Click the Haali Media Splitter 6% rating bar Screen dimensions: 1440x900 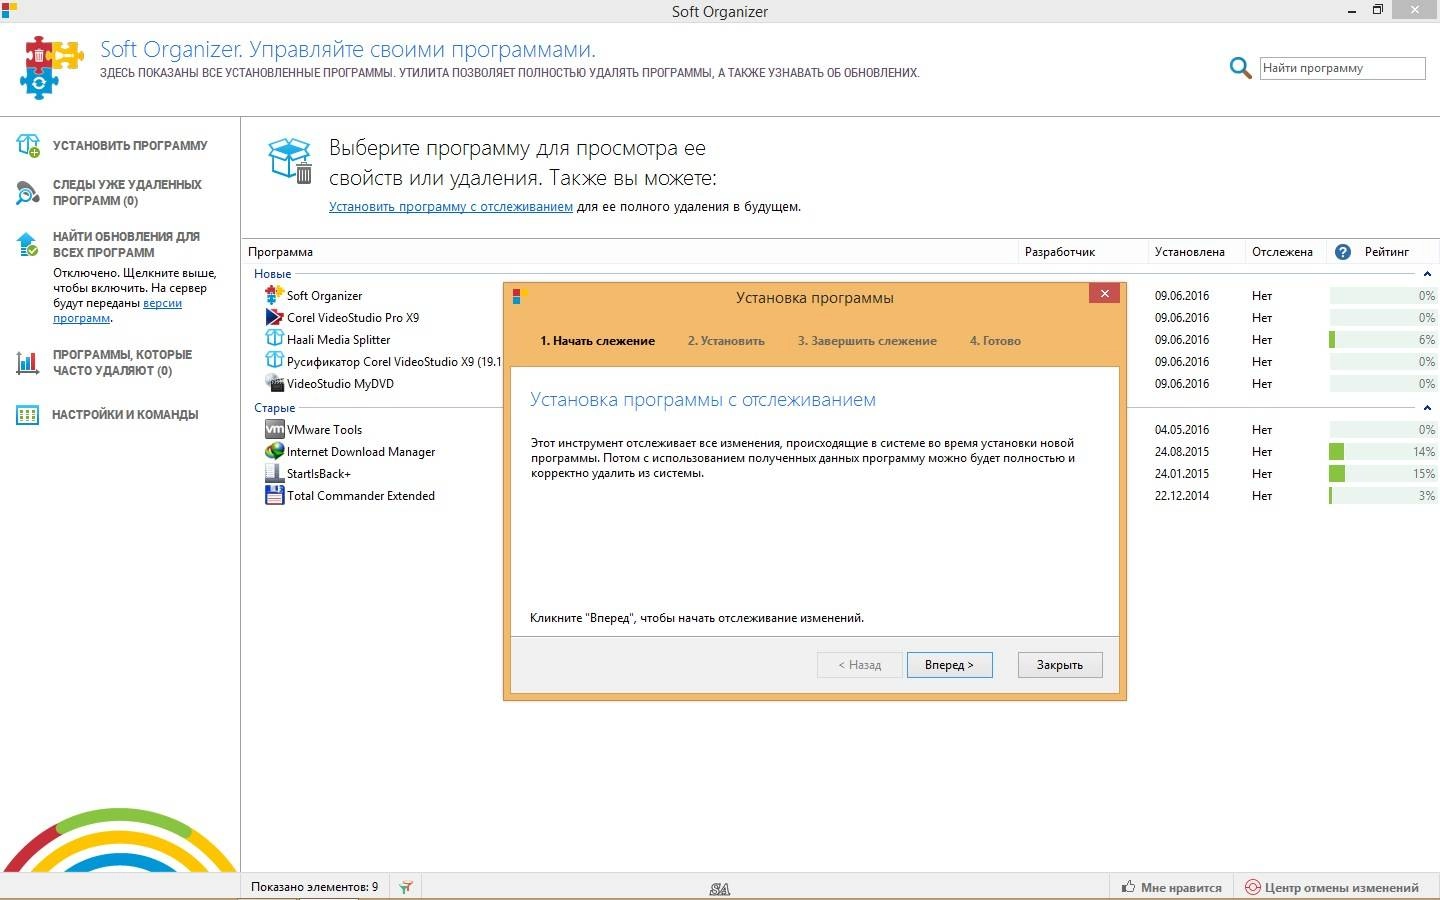point(1383,340)
